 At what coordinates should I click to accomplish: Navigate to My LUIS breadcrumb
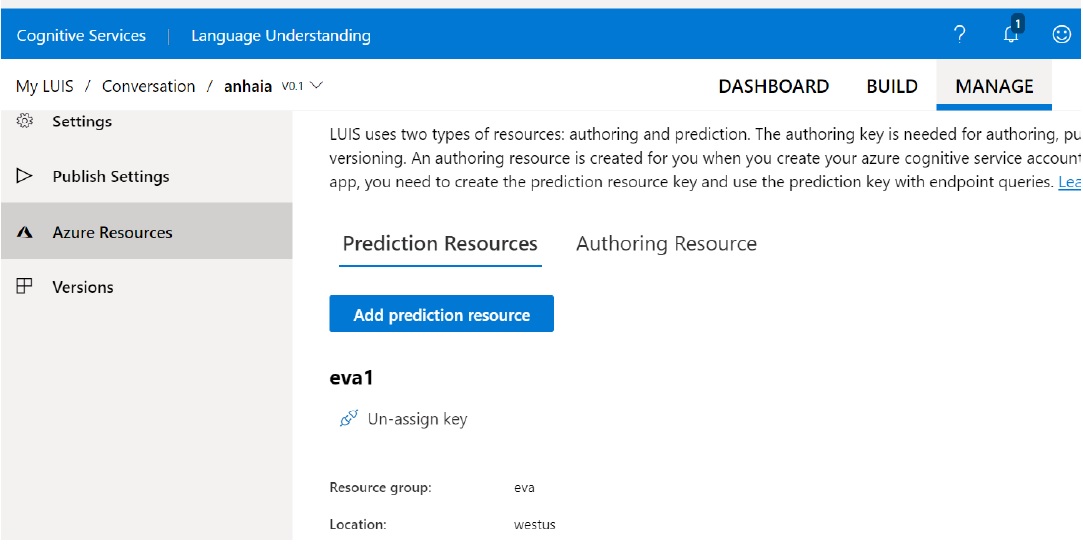point(45,86)
